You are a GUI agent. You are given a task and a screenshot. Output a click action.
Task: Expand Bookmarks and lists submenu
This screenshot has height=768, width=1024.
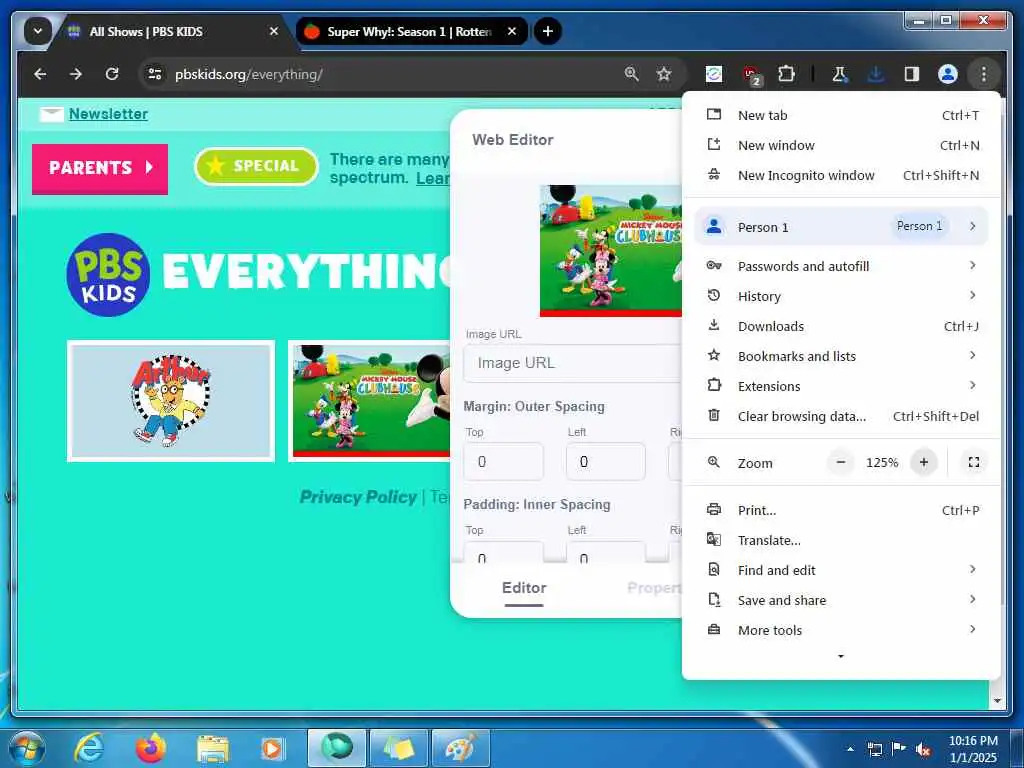(841, 356)
